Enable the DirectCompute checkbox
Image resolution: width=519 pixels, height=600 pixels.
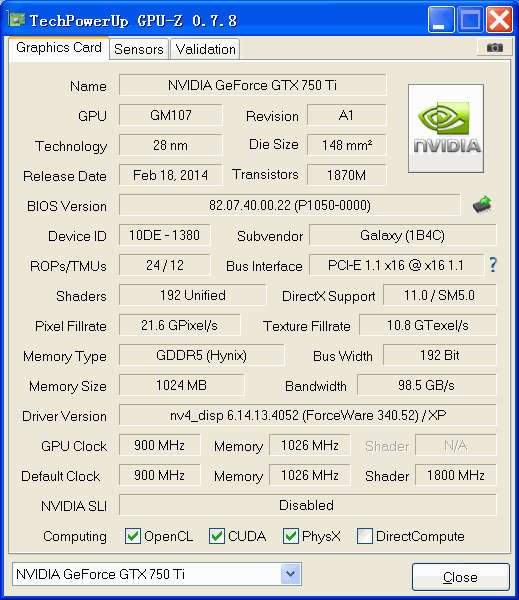(x=364, y=536)
